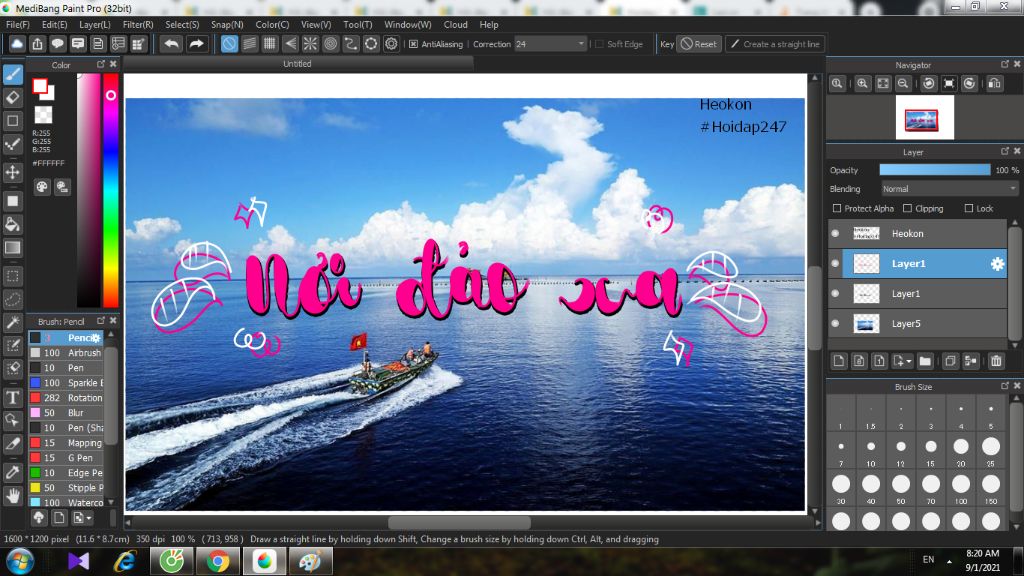
Task: Click the cloud save icon
Action: click(17, 44)
